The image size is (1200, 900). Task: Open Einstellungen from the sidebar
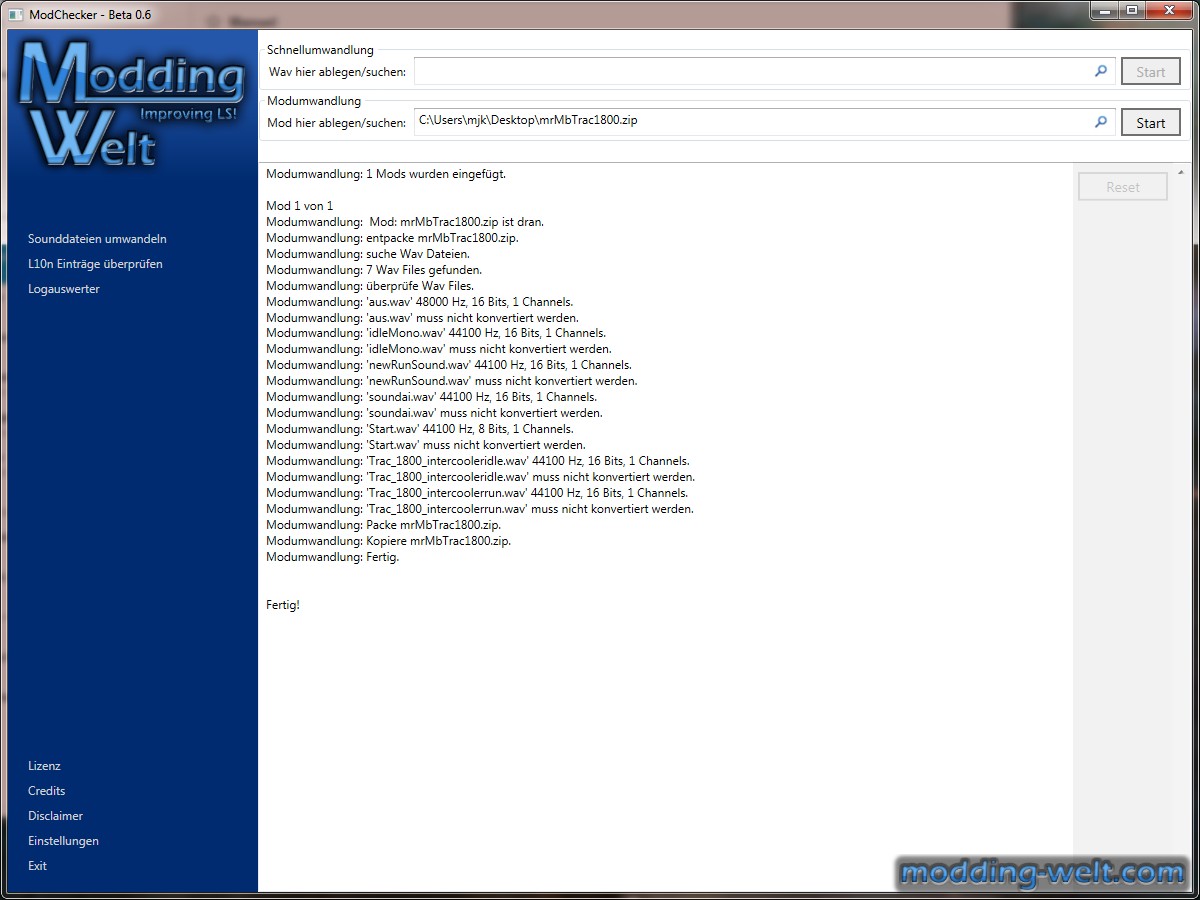coord(63,841)
